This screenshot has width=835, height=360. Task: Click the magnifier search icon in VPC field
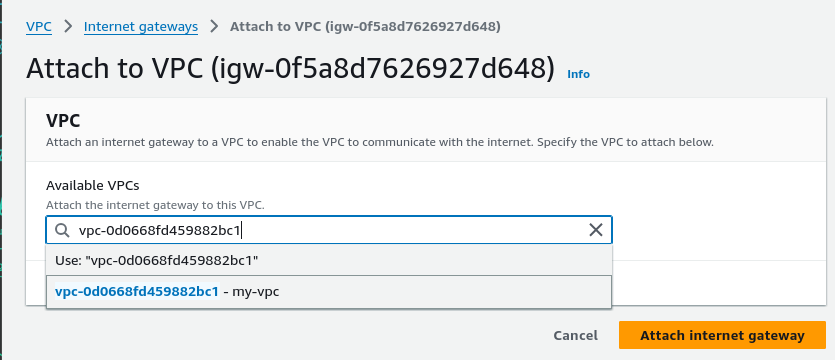(62, 230)
